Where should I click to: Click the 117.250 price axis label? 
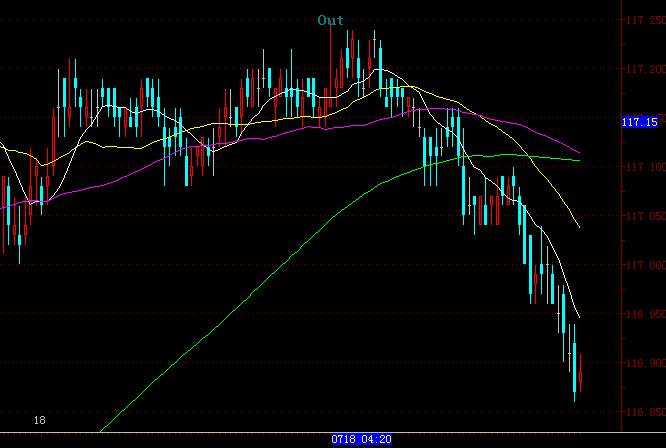coord(646,20)
